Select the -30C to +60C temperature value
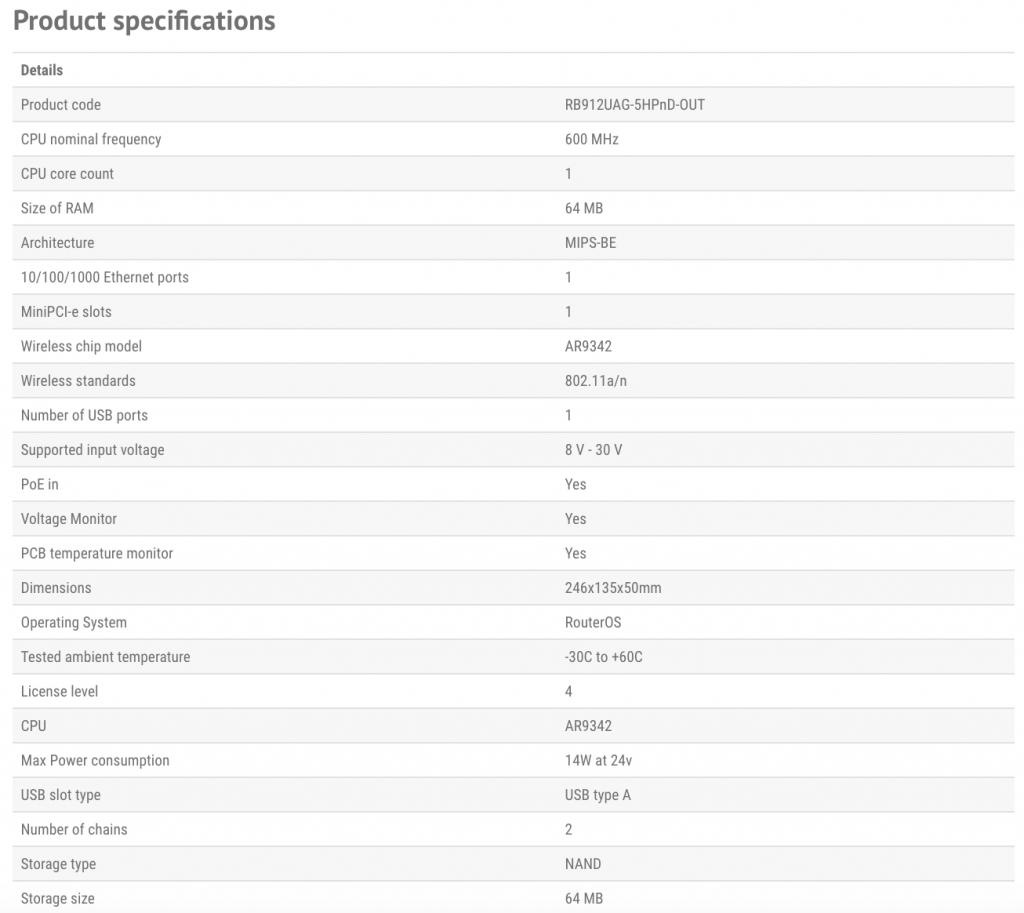The image size is (1024, 913). (610, 657)
